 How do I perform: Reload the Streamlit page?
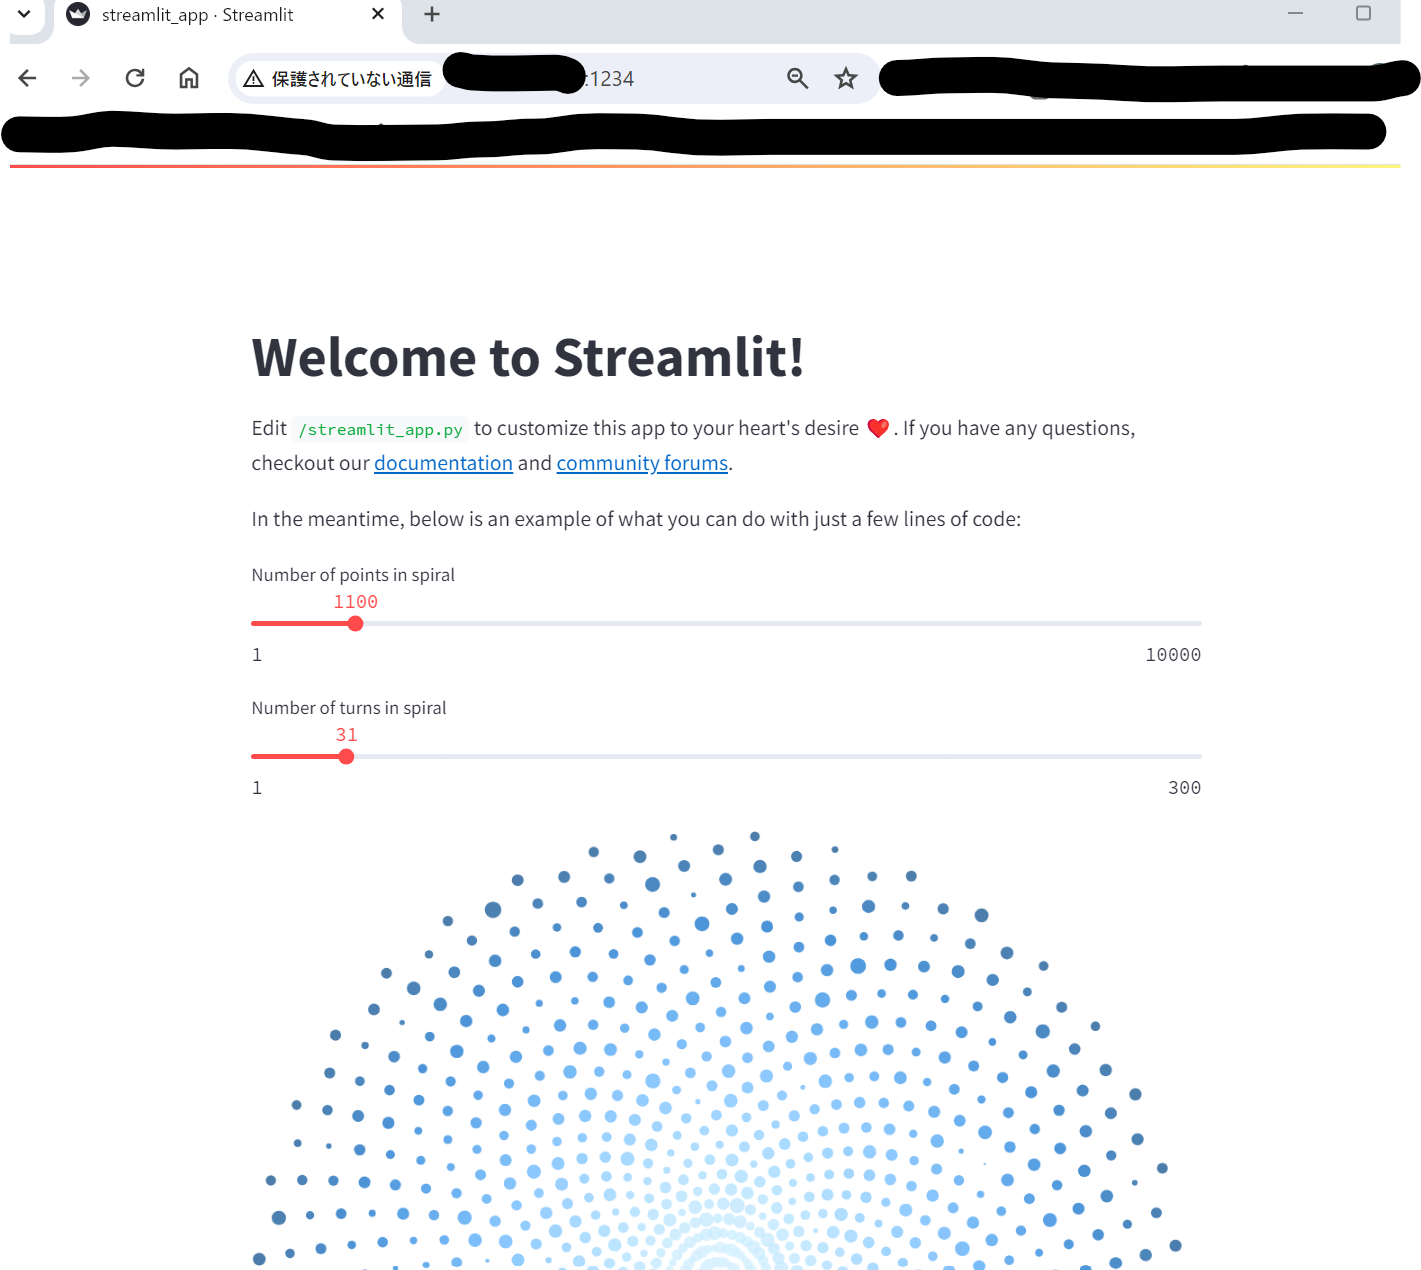click(x=134, y=77)
